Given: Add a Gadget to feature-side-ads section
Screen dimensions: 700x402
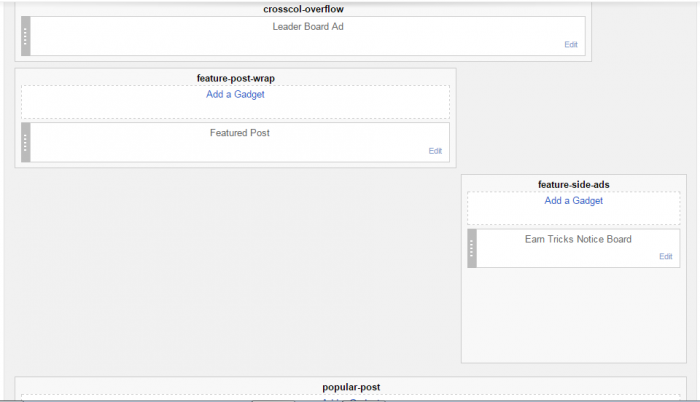Looking at the screenshot, I should pos(574,201).
